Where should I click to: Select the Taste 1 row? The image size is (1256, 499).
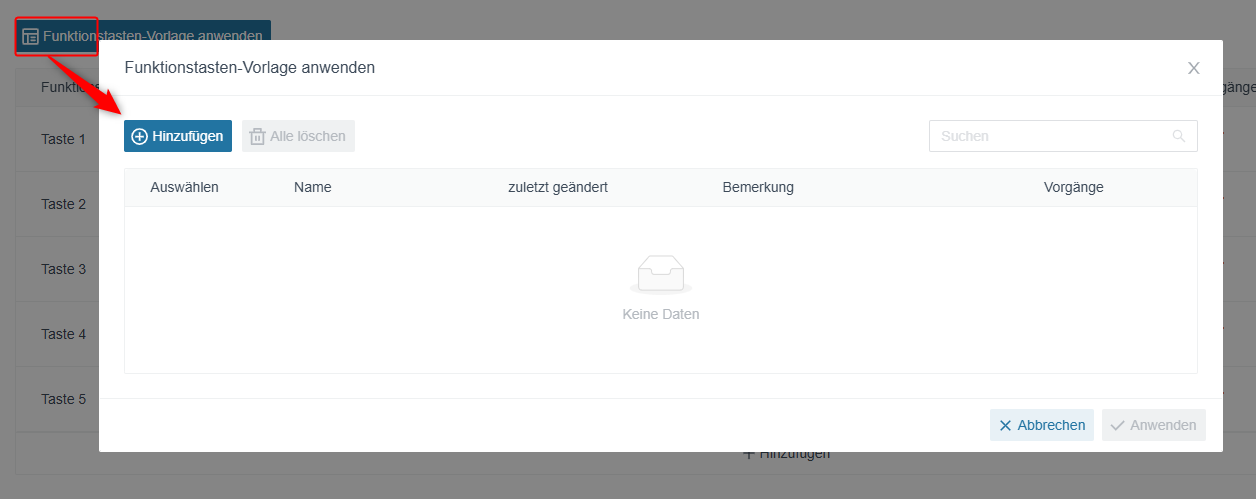tap(64, 139)
